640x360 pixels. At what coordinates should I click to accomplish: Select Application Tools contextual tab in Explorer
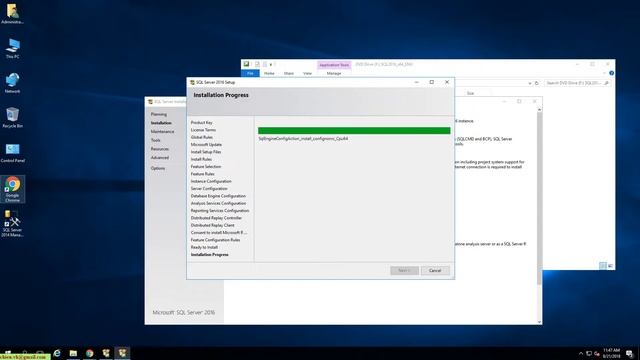[334, 65]
